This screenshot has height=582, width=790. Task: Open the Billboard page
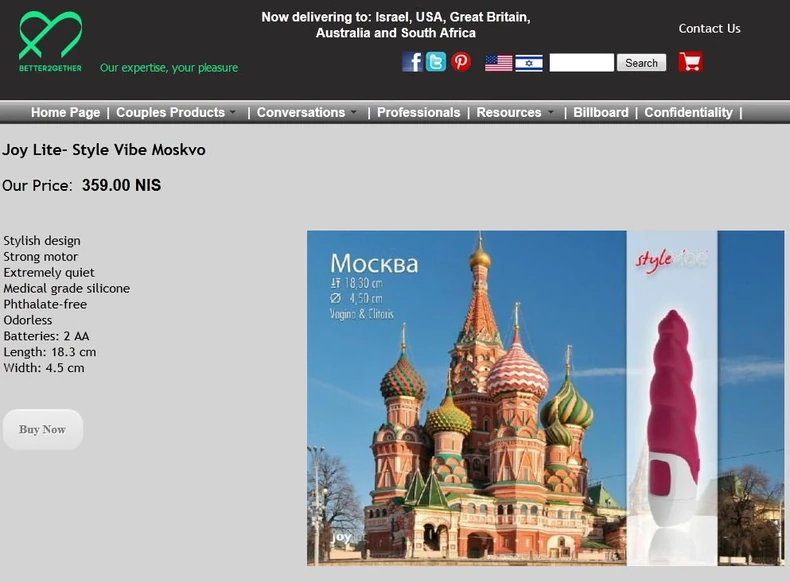coord(601,112)
